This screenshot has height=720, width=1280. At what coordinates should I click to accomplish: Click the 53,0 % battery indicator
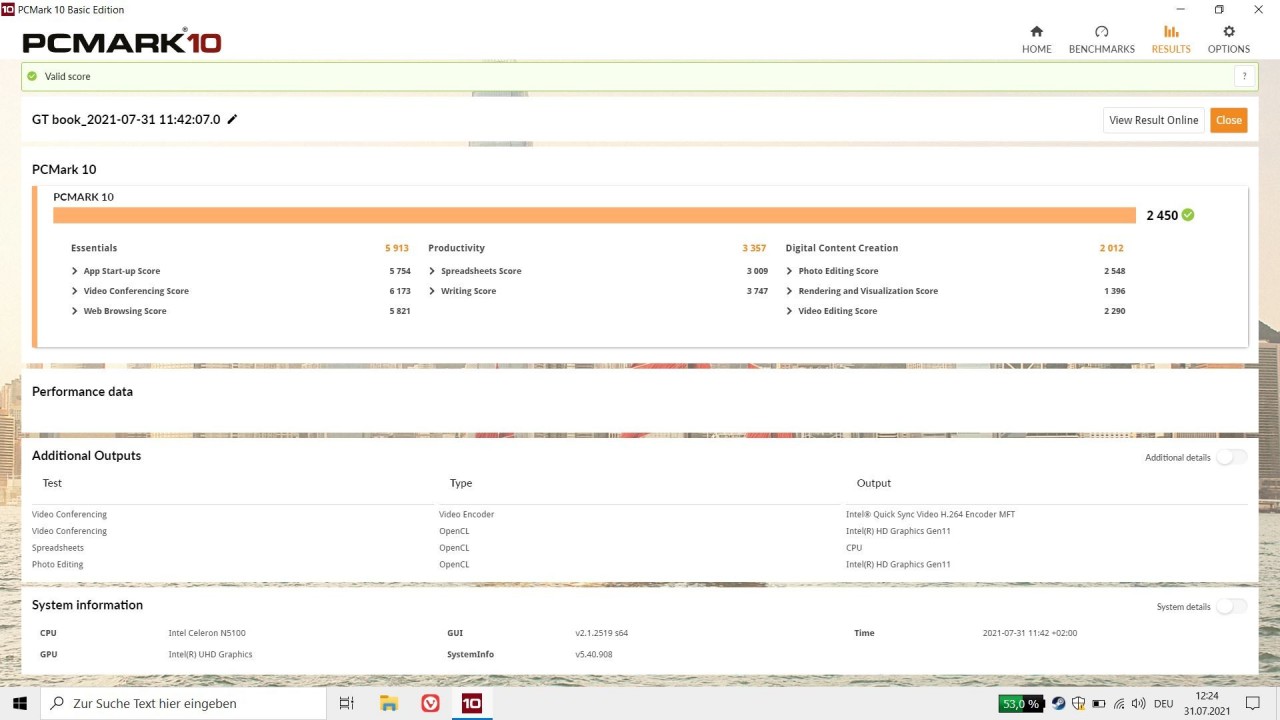coord(1020,704)
